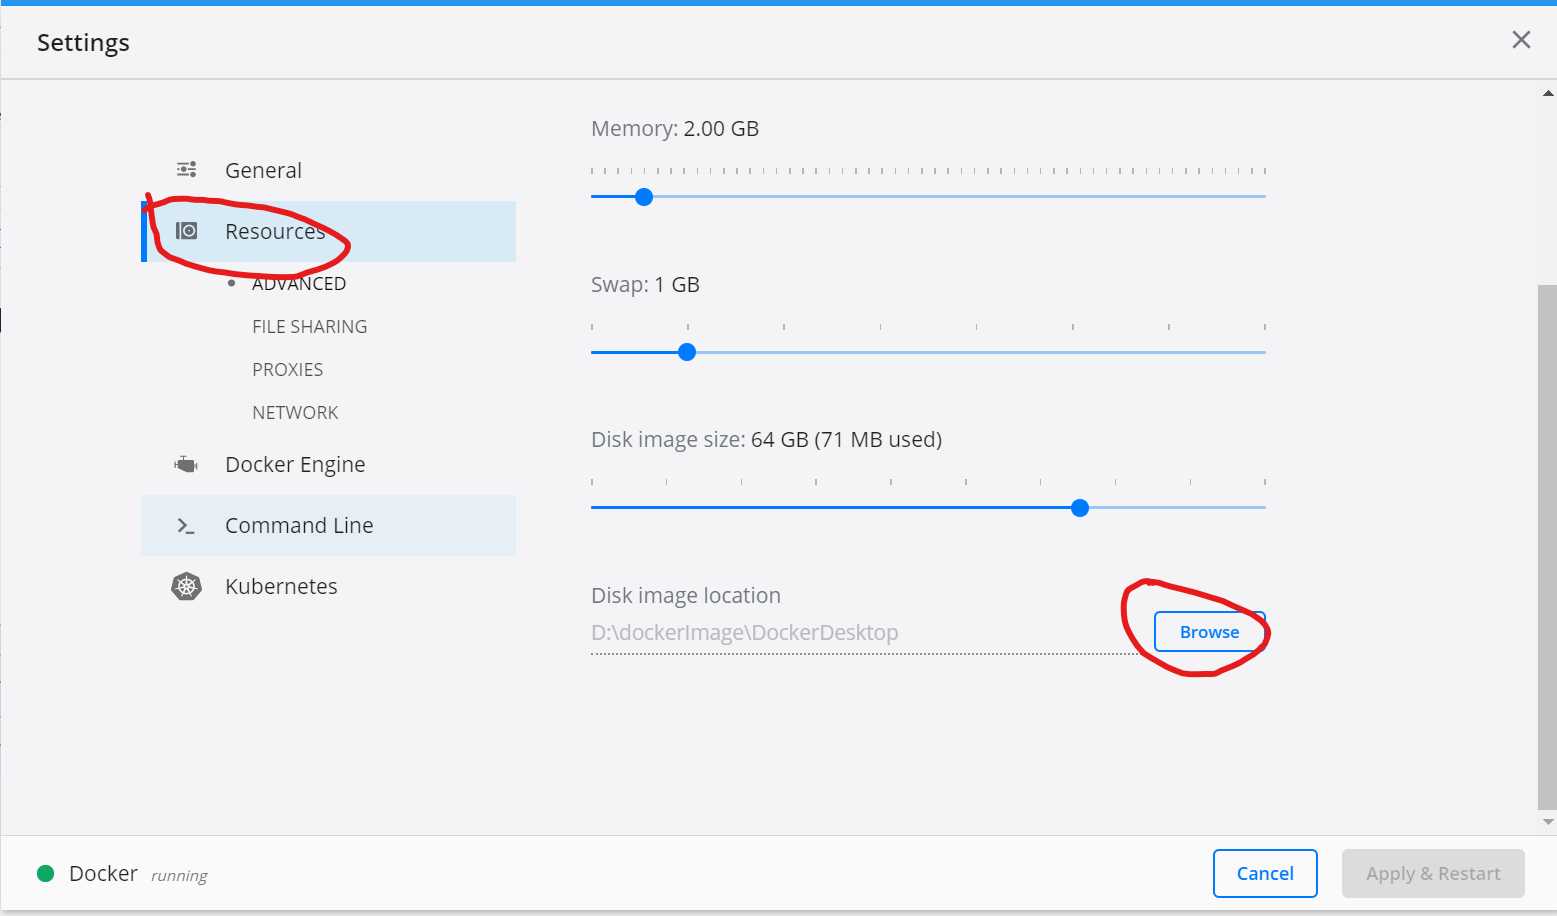
Task: Click the 'running' status text
Action: click(x=179, y=876)
